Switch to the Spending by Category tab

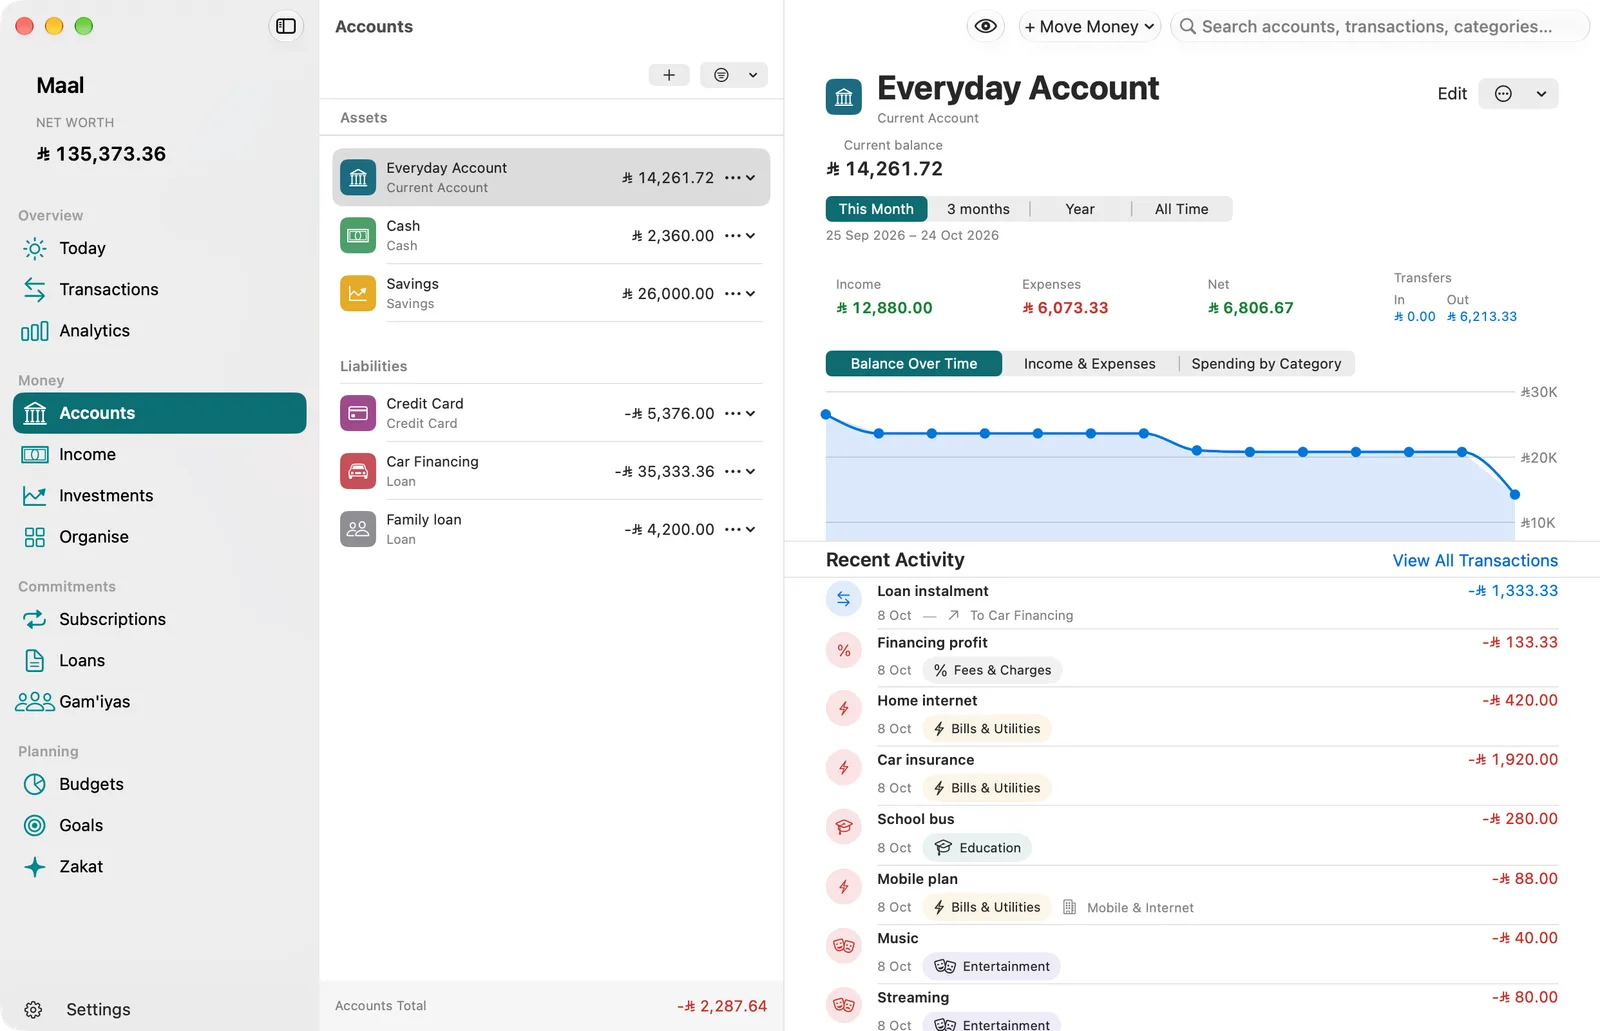(x=1266, y=364)
